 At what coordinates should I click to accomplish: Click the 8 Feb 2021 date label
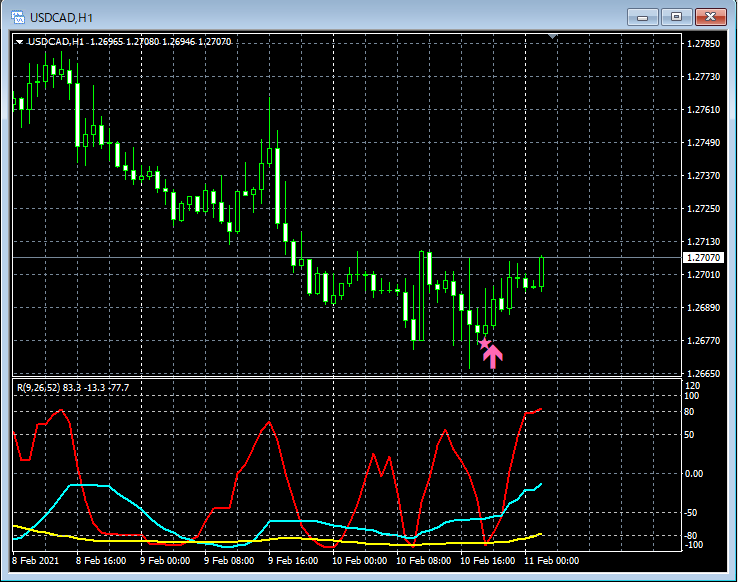[x=36, y=561]
